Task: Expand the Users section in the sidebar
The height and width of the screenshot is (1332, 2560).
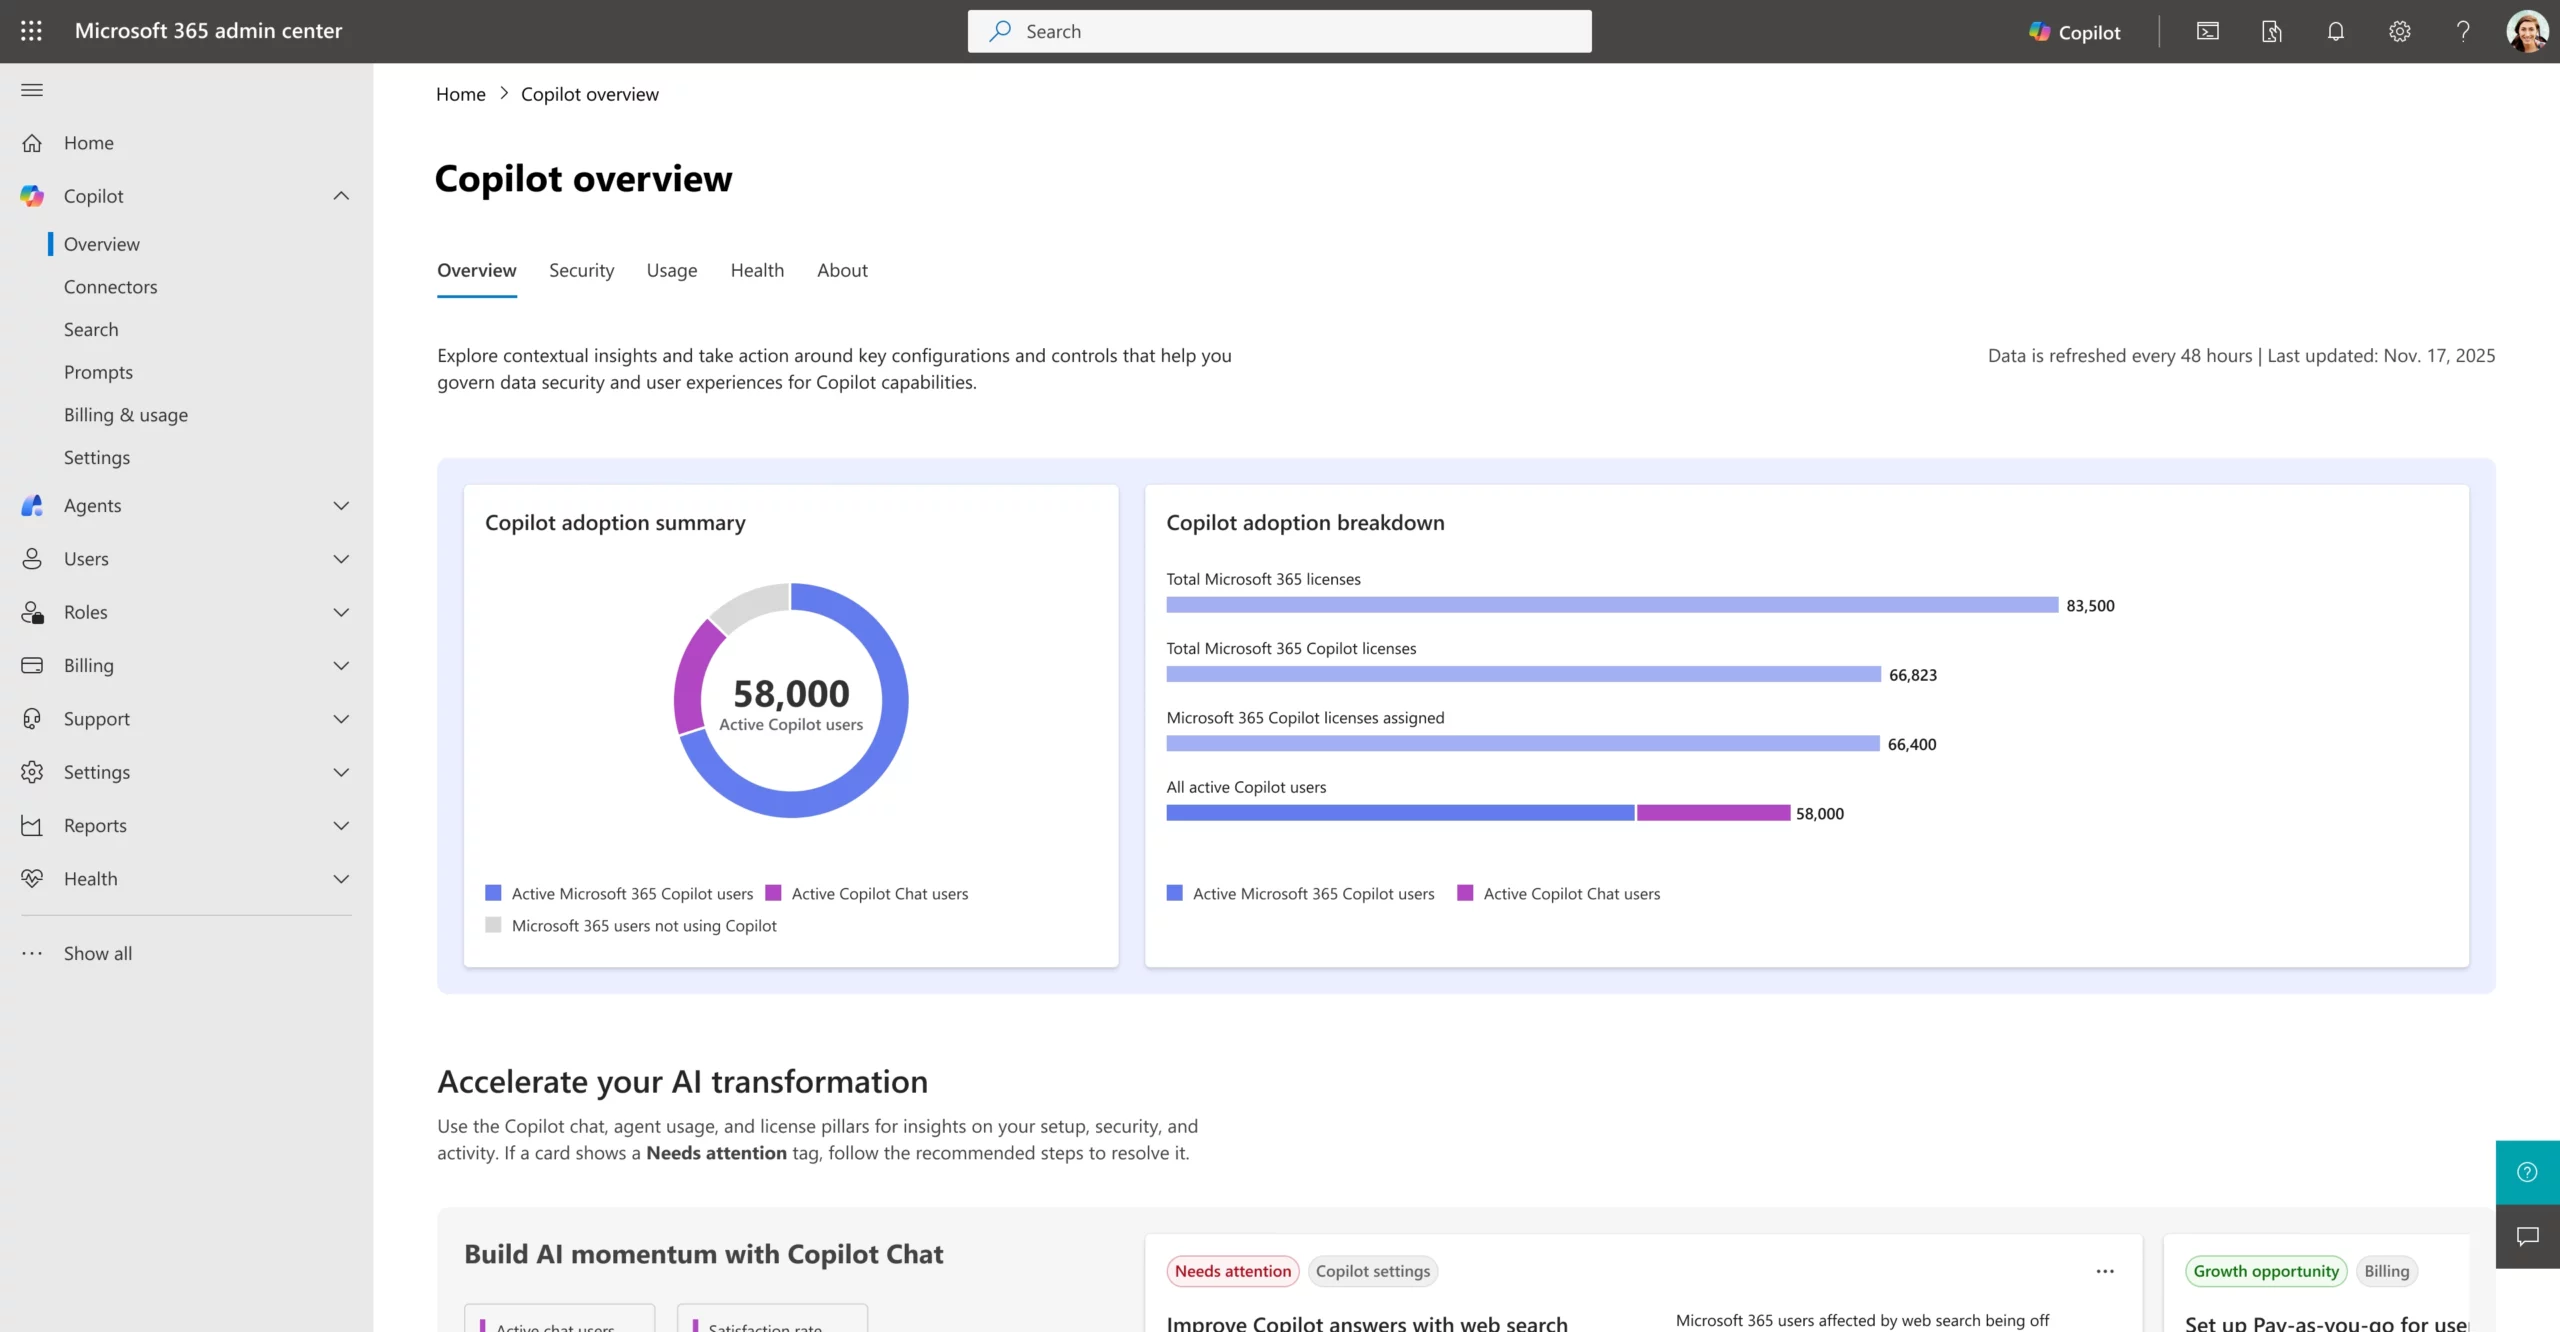Action: pyautogui.click(x=341, y=558)
